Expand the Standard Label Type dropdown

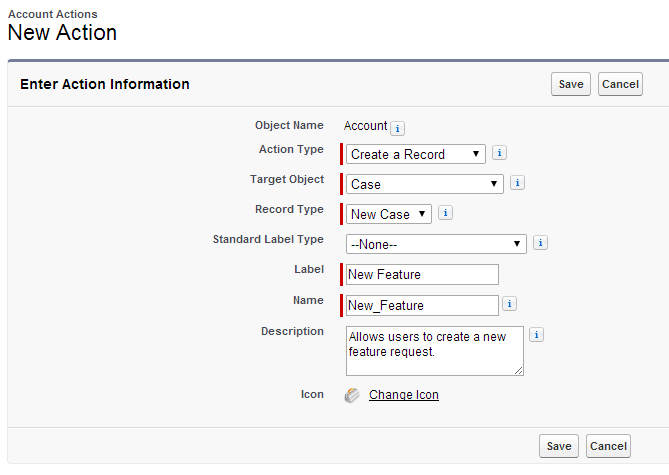[x=436, y=244]
